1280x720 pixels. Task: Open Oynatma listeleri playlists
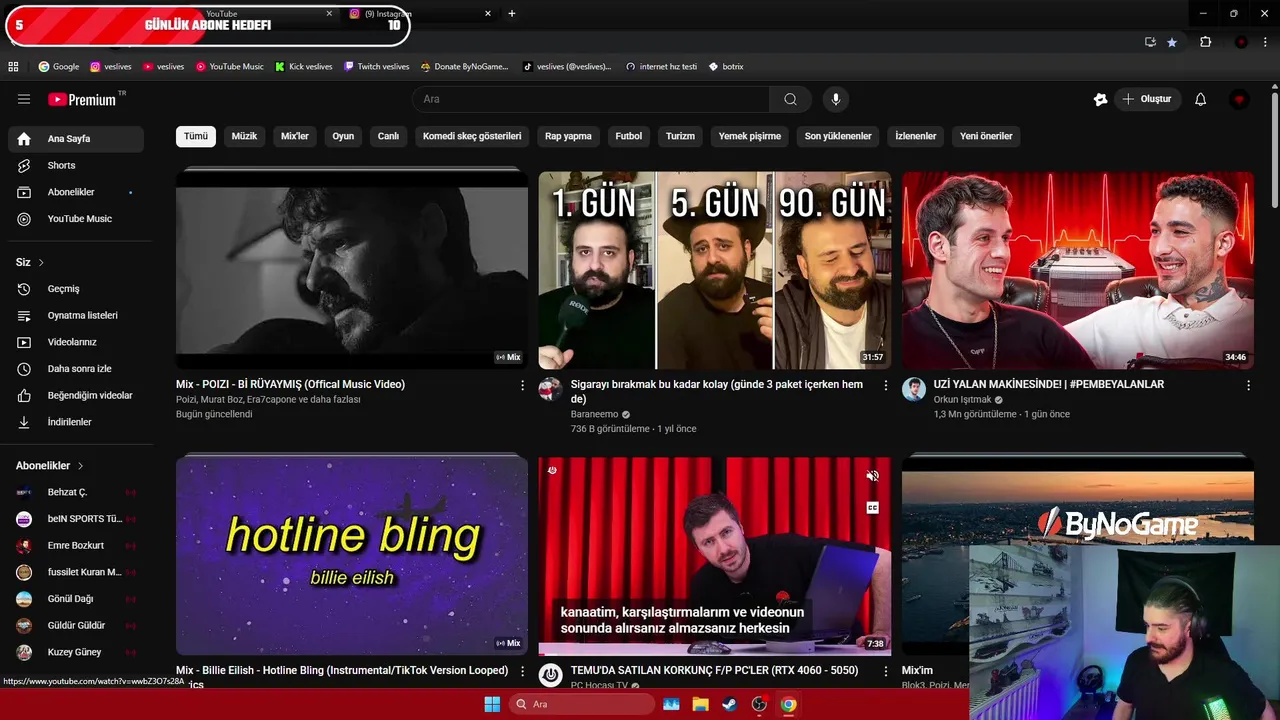tap(76, 315)
